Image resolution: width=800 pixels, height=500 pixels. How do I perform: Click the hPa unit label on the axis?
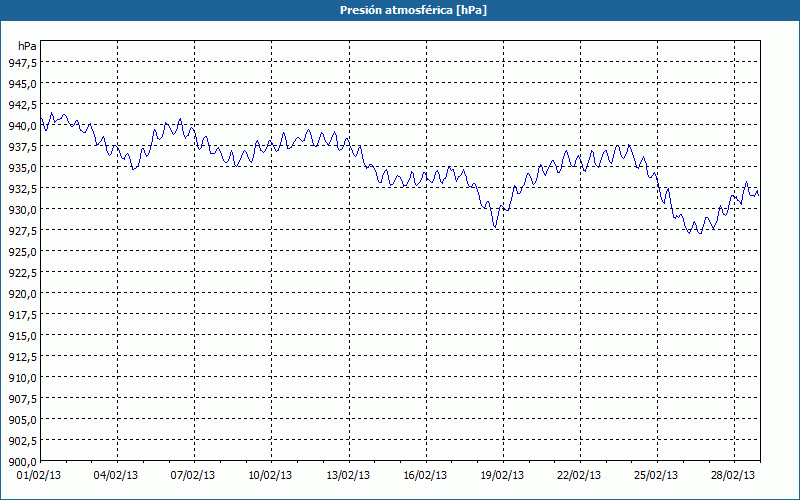[27, 46]
